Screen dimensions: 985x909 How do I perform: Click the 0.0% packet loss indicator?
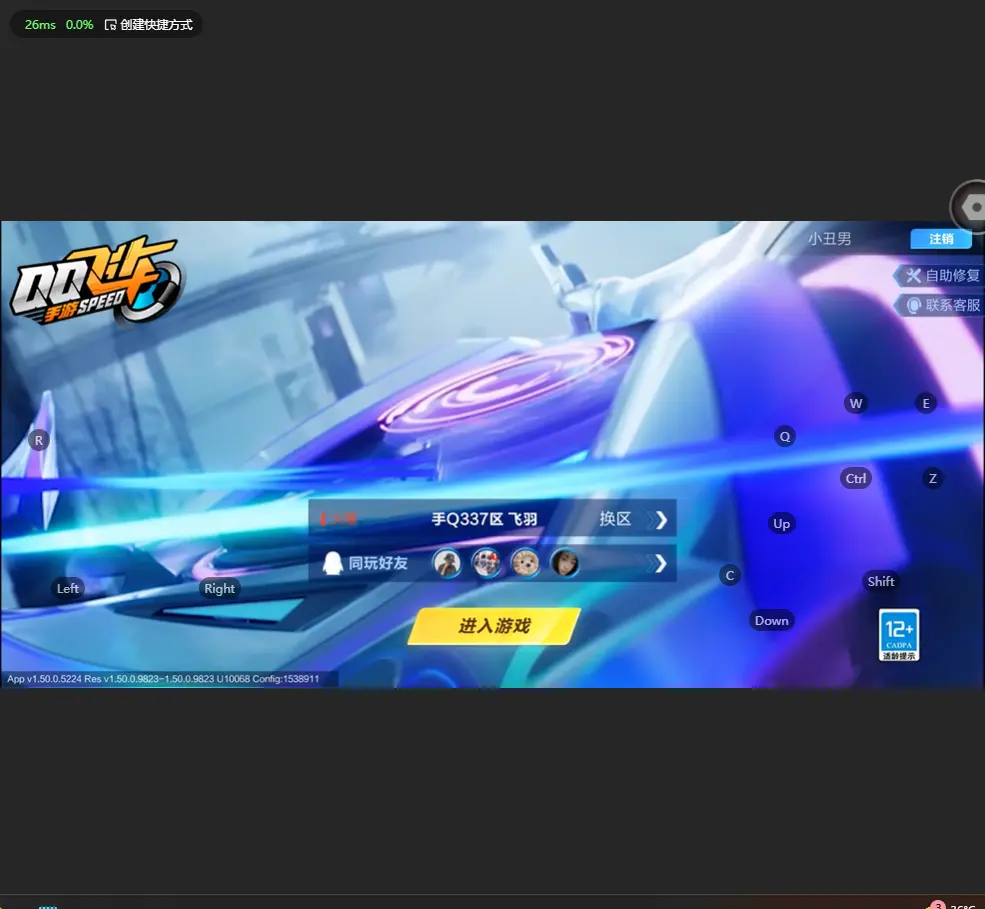tap(79, 24)
